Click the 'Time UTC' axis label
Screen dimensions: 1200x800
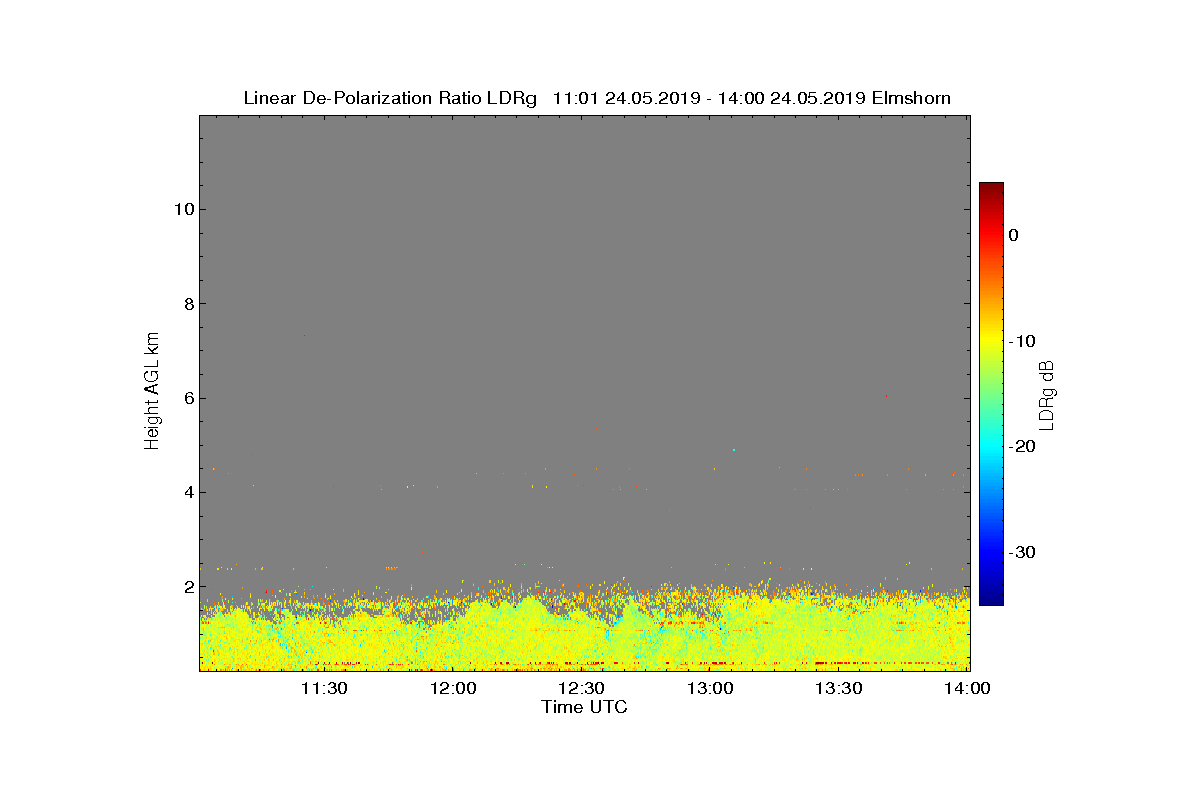[585, 707]
